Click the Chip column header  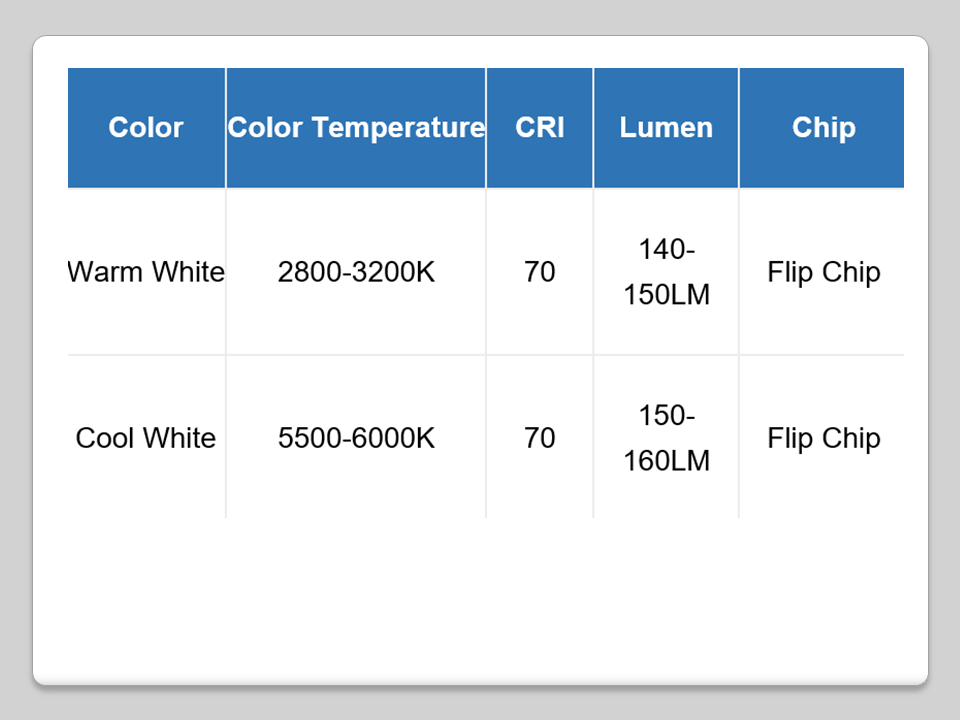click(823, 128)
